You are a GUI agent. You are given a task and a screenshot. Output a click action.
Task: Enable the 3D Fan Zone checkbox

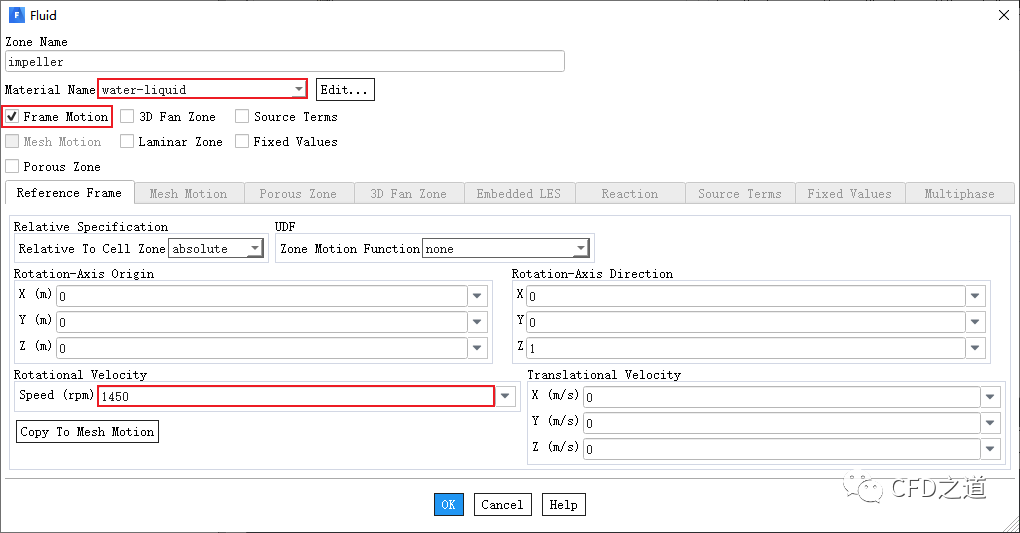coord(128,117)
